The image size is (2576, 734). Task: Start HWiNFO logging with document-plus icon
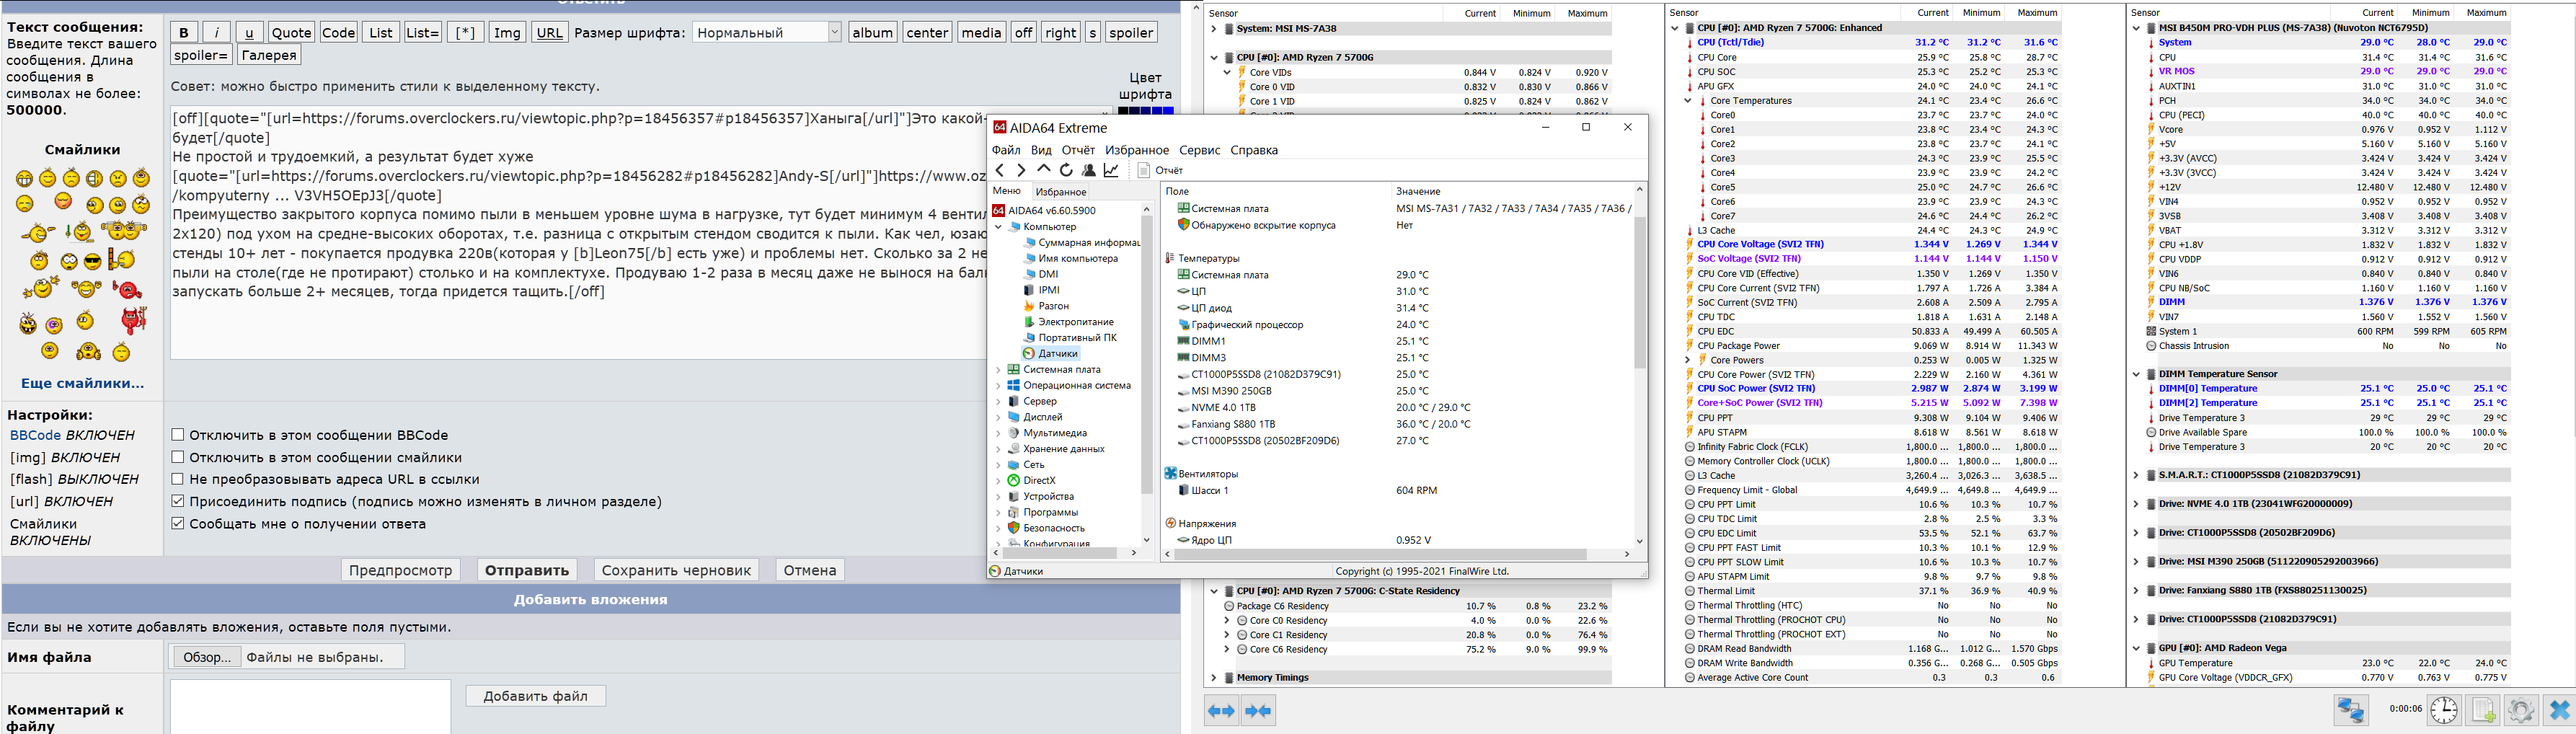coord(2482,710)
